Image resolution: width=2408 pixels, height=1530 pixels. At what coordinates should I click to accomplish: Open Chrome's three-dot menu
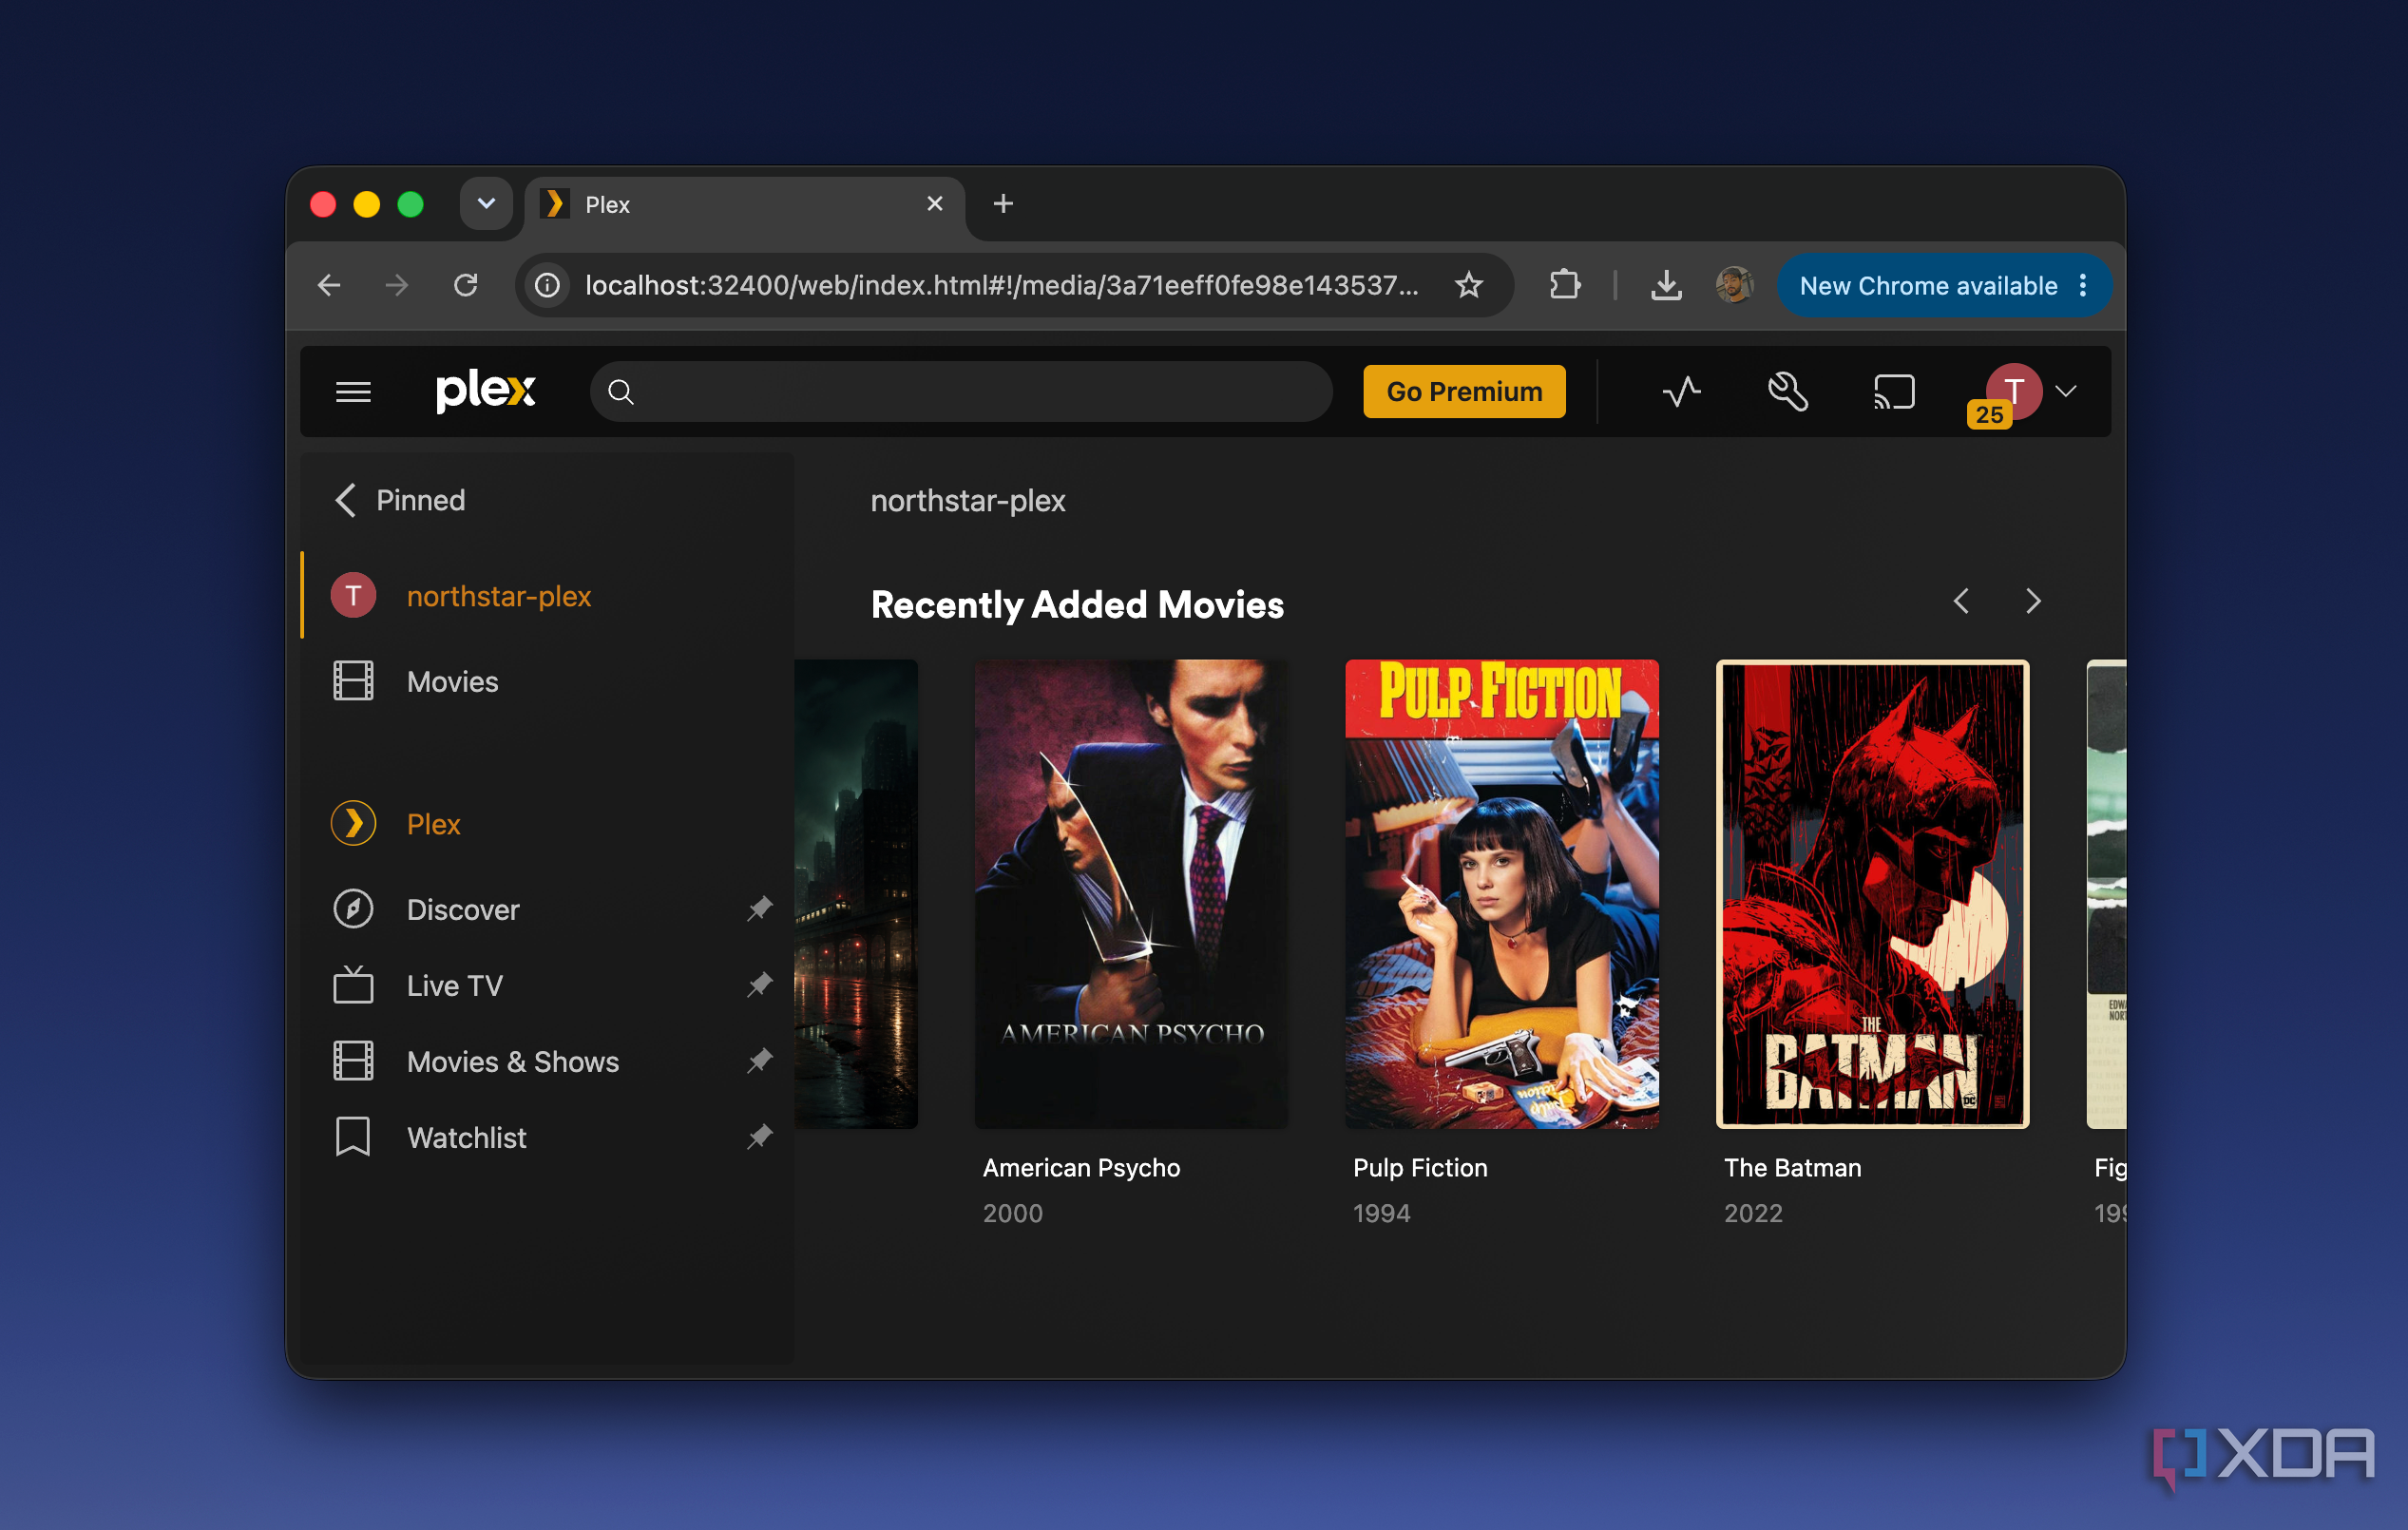pos(2083,286)
